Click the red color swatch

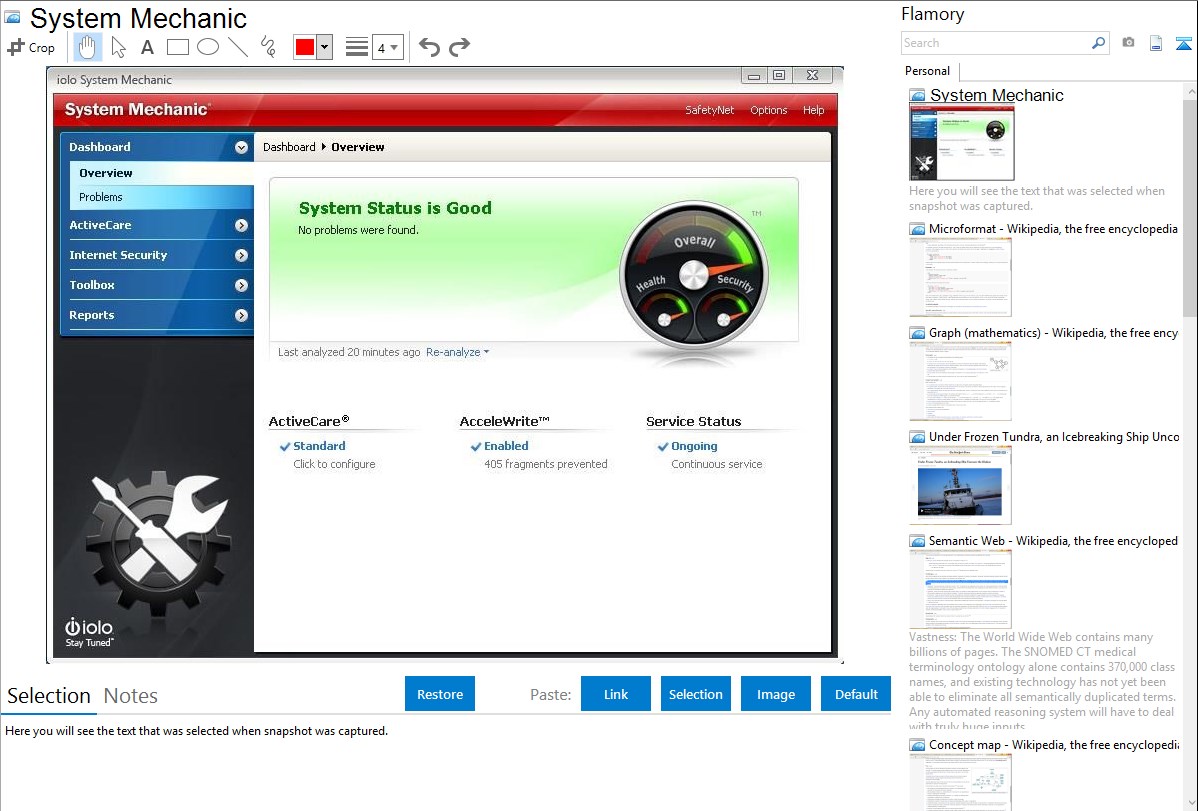point(305,47)
